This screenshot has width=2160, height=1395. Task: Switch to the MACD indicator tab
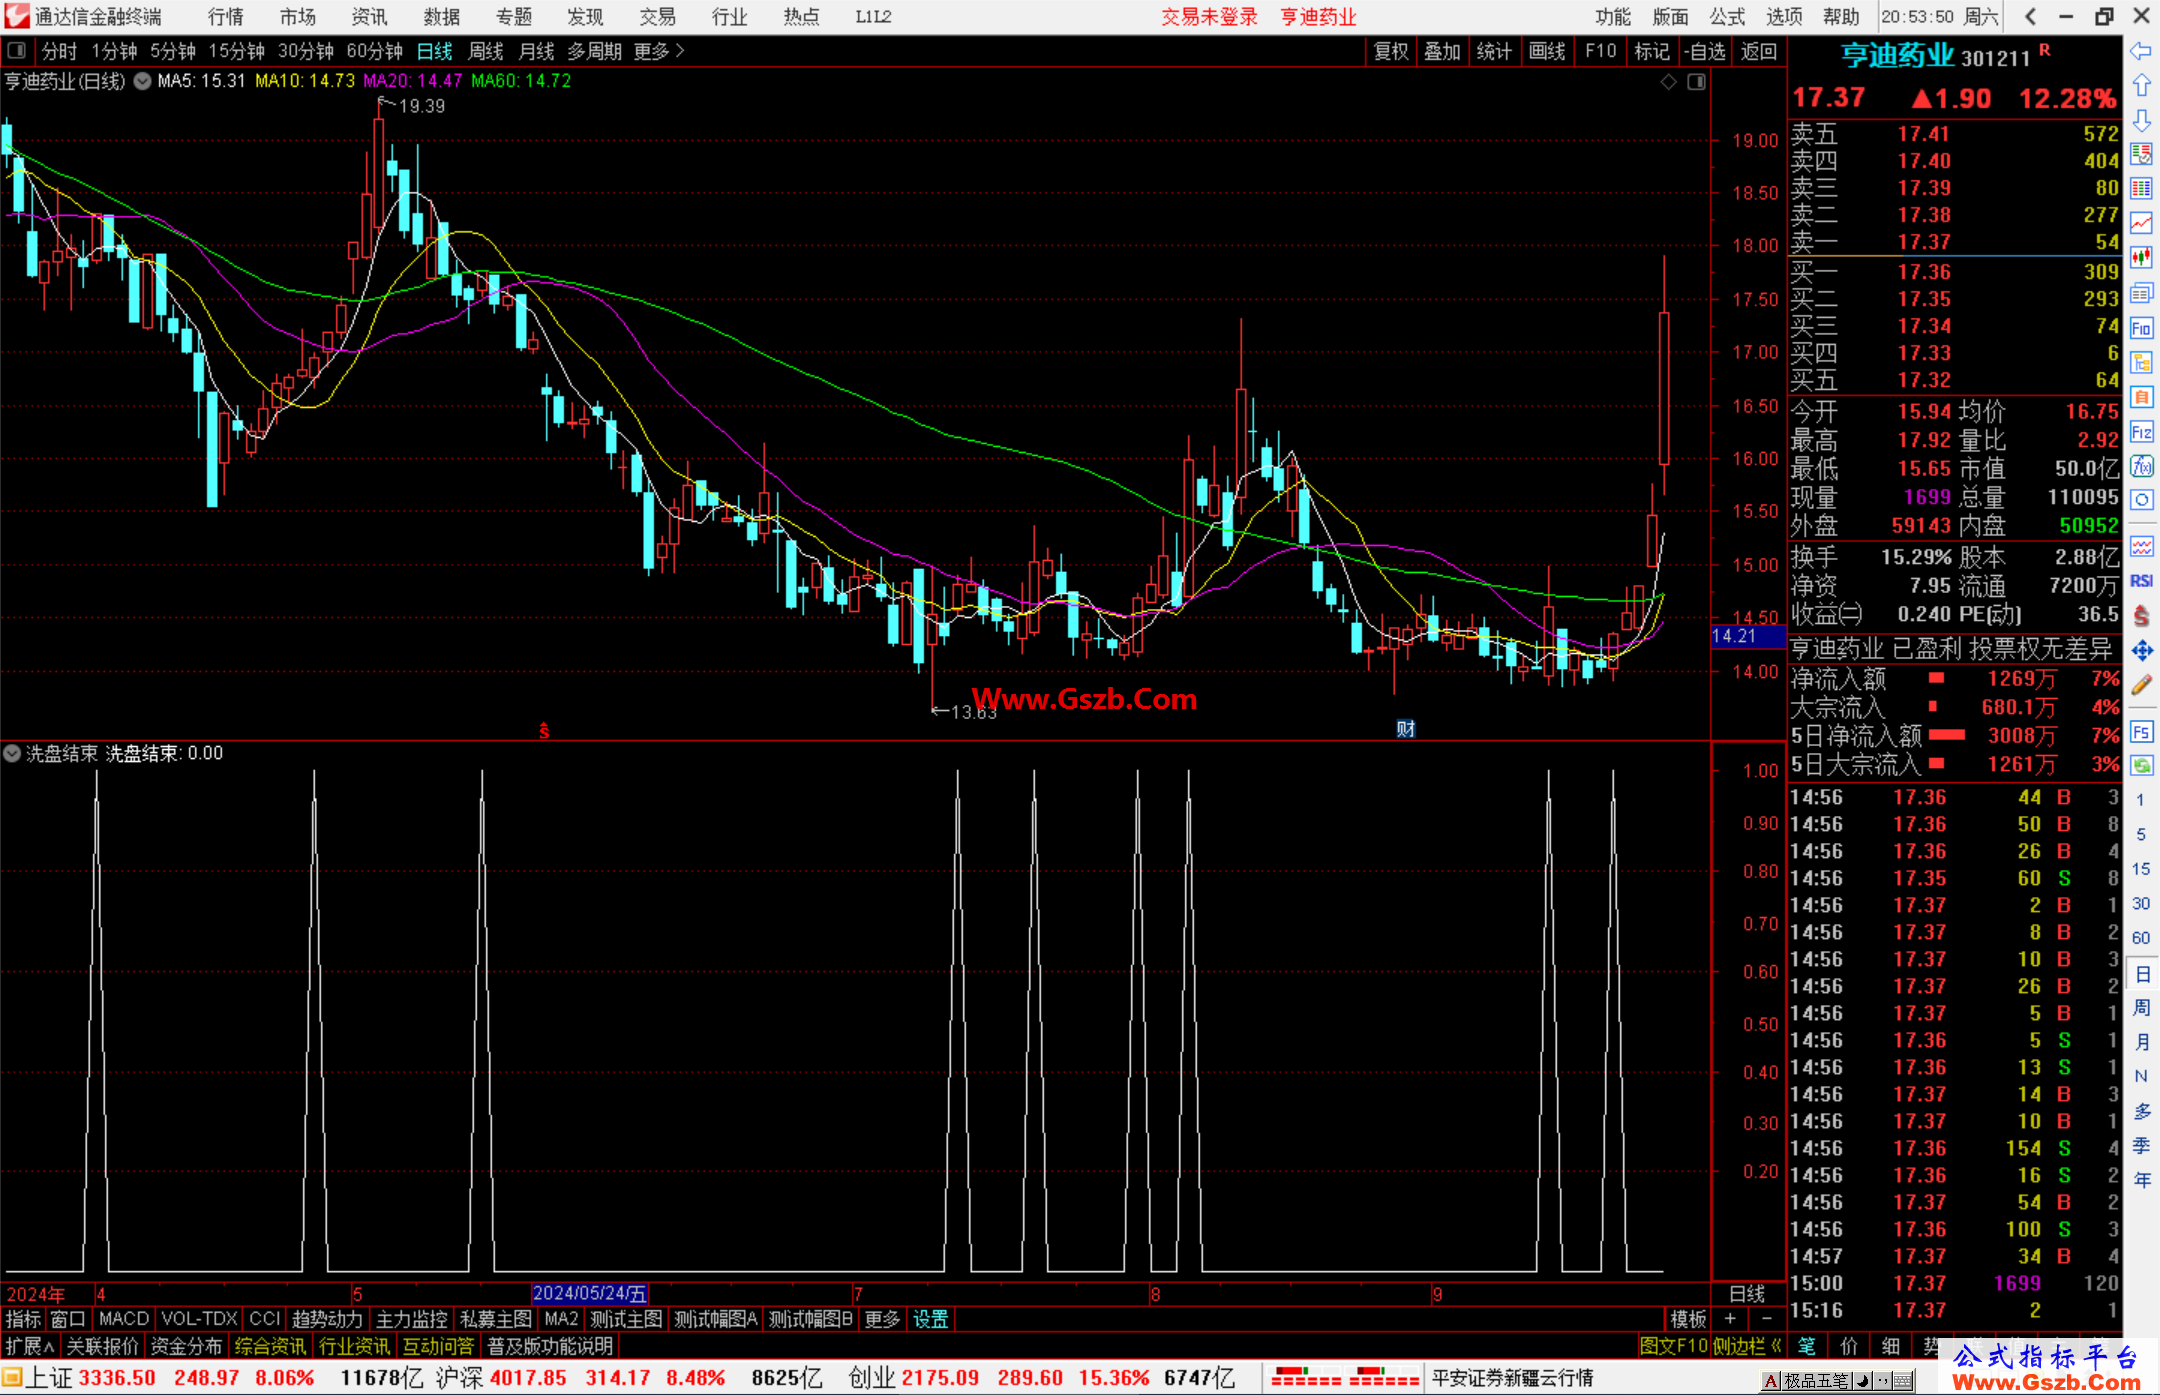tap(124, 1319)
